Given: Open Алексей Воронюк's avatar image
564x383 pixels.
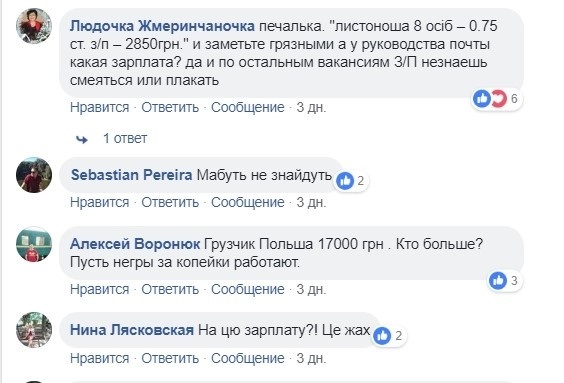Looking at the screenshot, I should click(34, 244).
